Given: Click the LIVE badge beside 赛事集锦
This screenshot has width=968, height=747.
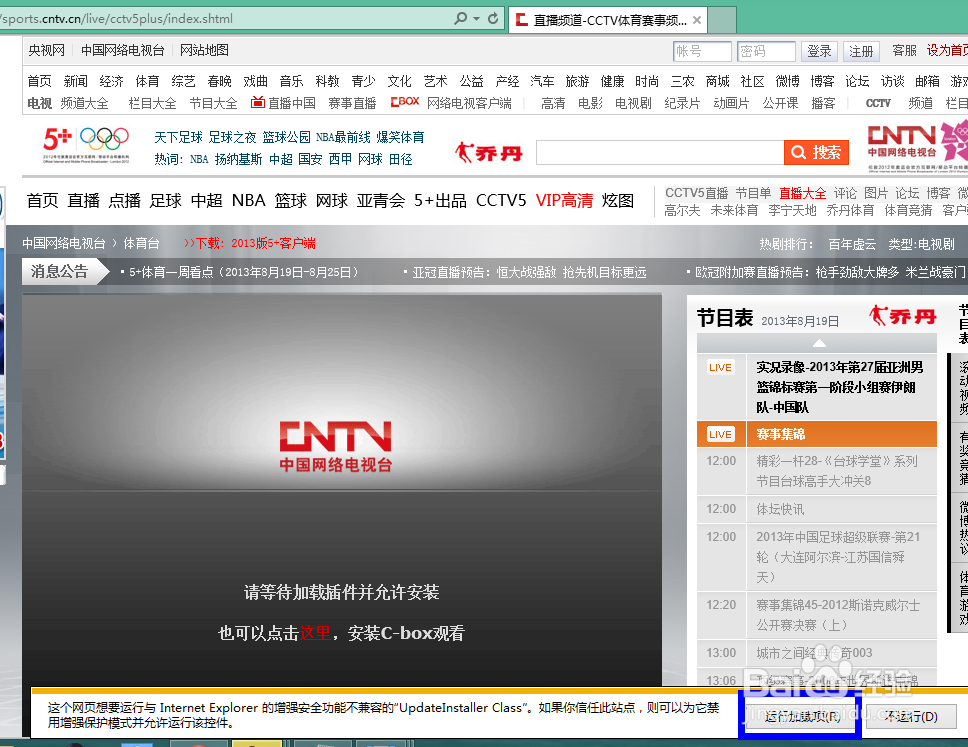Looking at the screenshot, I should (x=720, y=435).
